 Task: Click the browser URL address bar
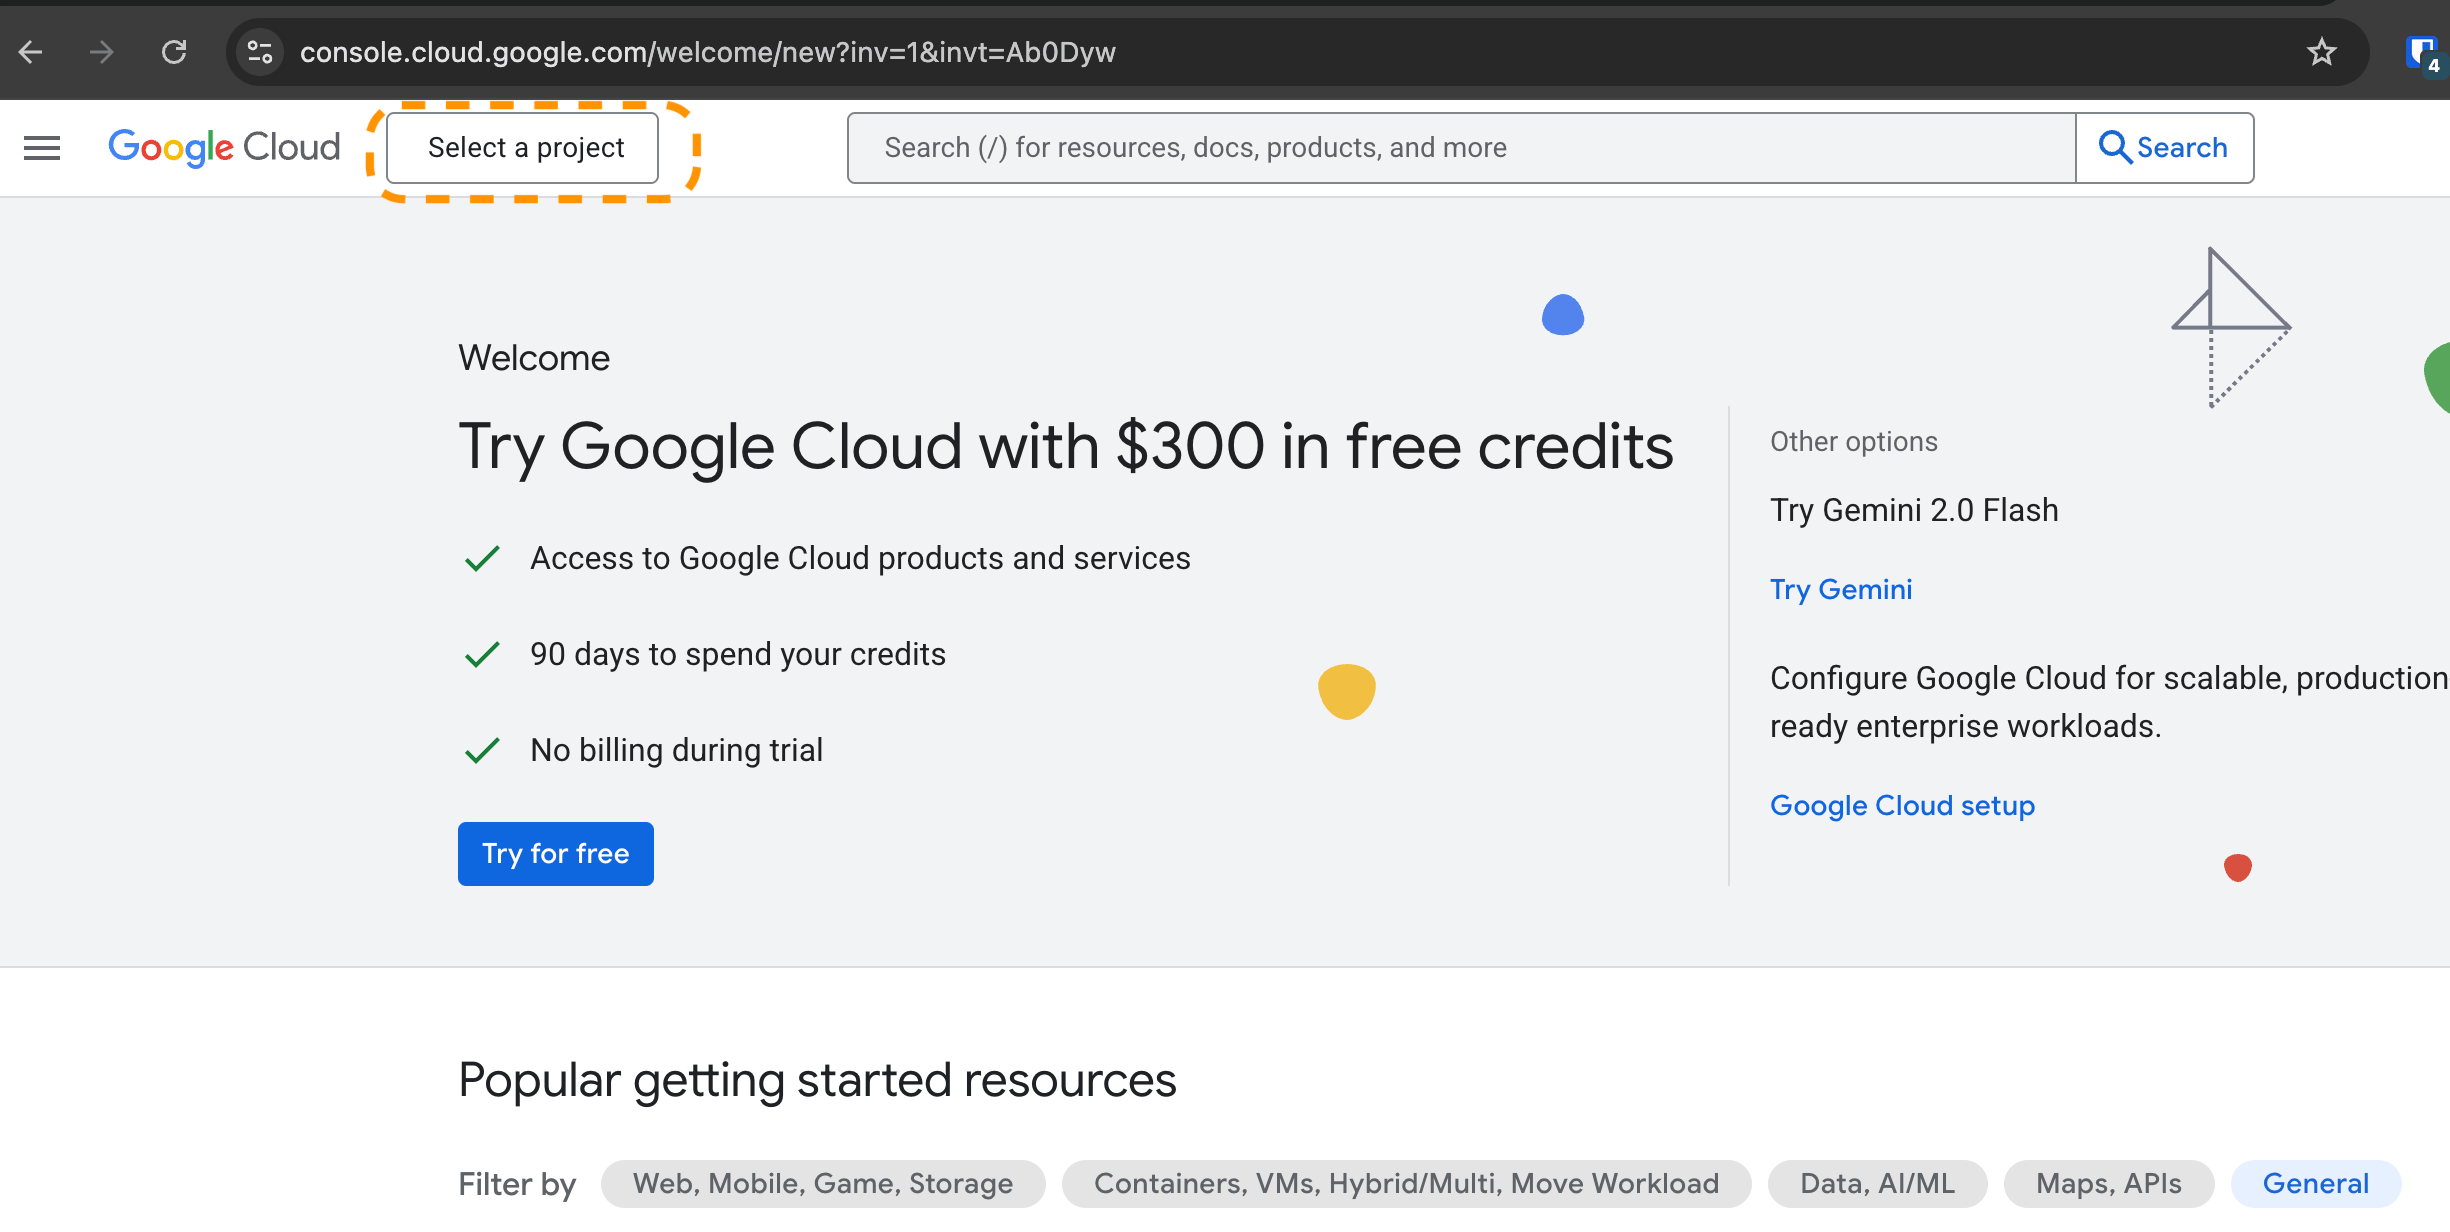click(x=1200, y=52)
